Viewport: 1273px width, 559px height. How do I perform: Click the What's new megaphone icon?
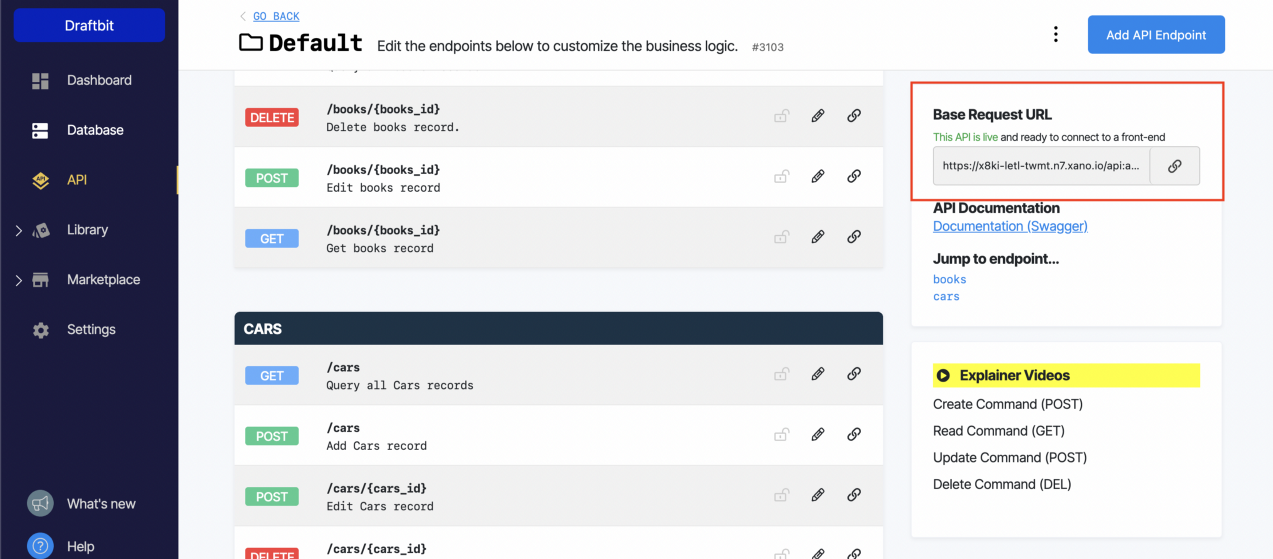coord(40,503)
